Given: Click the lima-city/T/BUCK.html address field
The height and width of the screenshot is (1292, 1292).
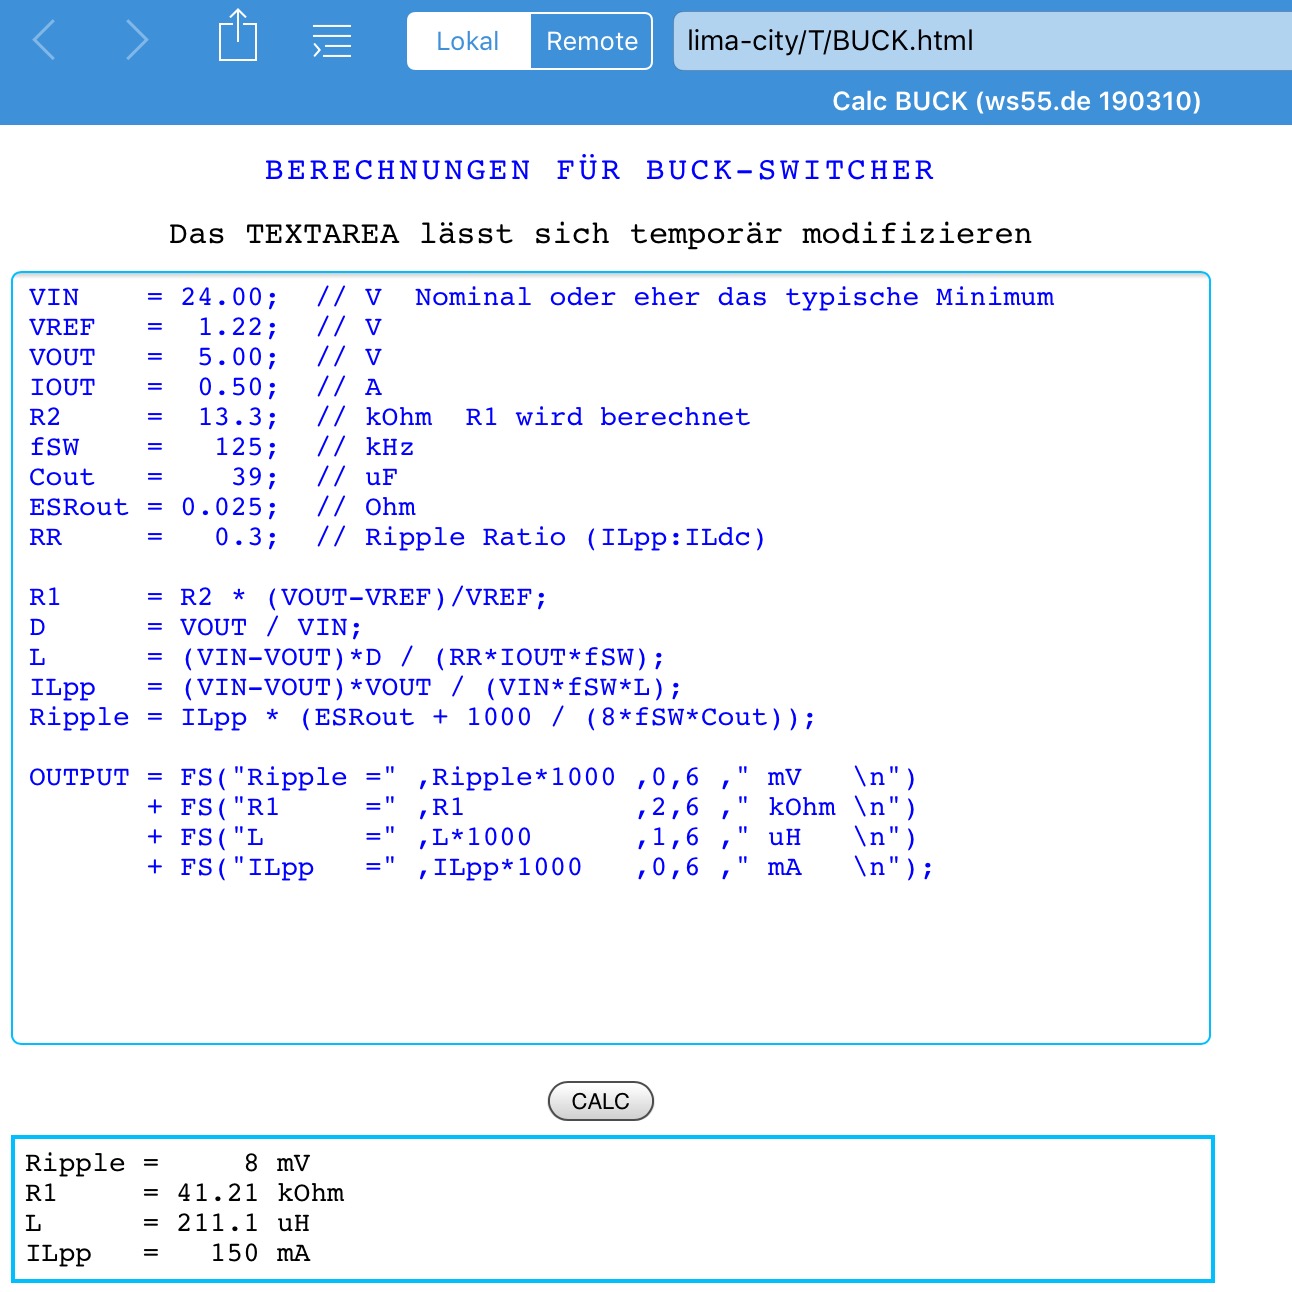Looking at the screenshot, I should (x=983, y=41).
